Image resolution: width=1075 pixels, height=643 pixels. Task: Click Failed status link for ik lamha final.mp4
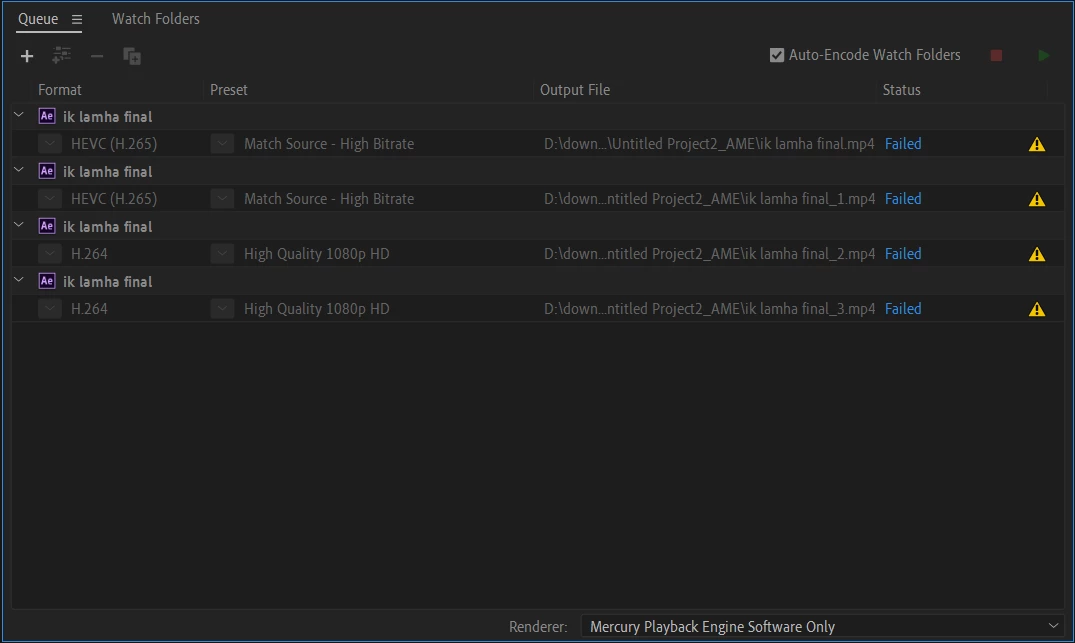click(903, 144)
